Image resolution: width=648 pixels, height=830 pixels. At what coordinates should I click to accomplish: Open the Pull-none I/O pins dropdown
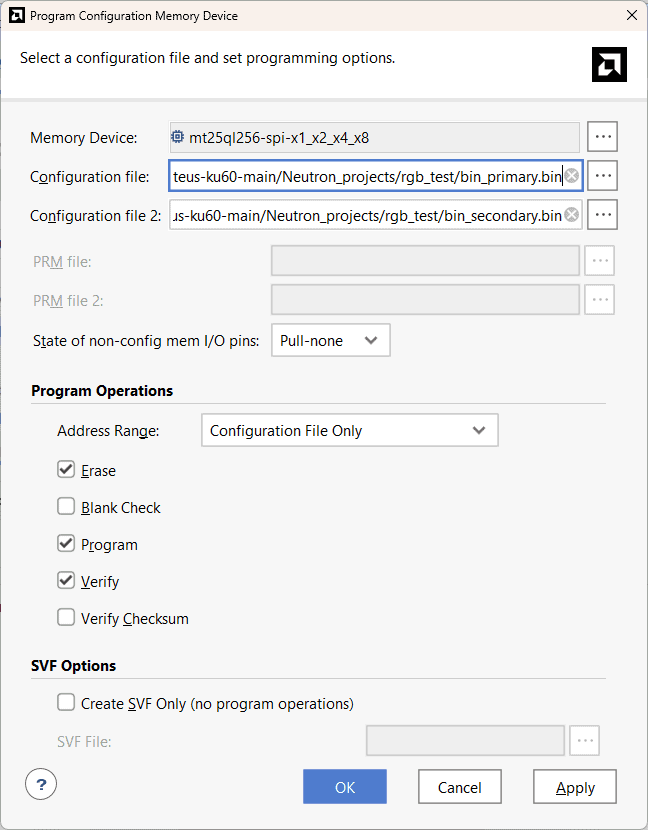coord(330,340)
